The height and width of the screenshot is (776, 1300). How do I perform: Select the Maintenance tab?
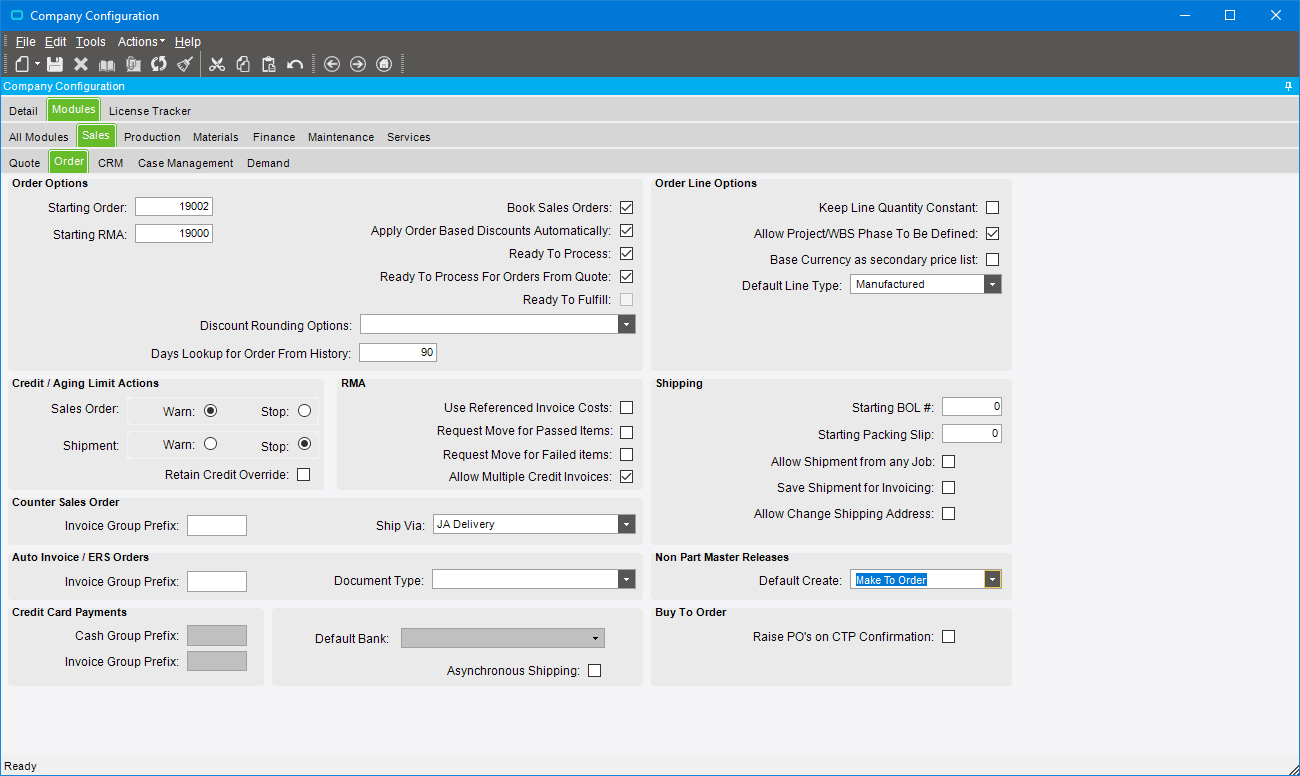pos(341,137)
